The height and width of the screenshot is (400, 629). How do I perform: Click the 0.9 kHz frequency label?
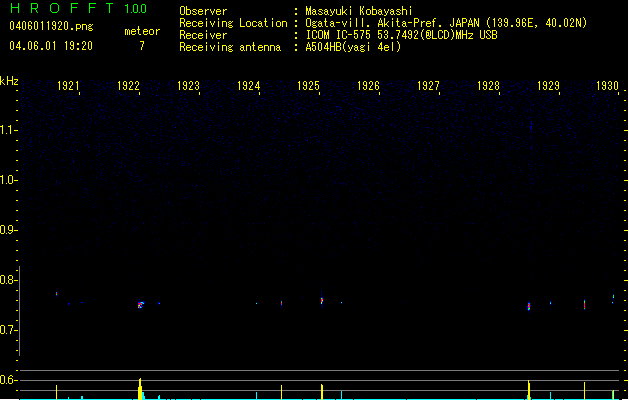pos(8,230)
